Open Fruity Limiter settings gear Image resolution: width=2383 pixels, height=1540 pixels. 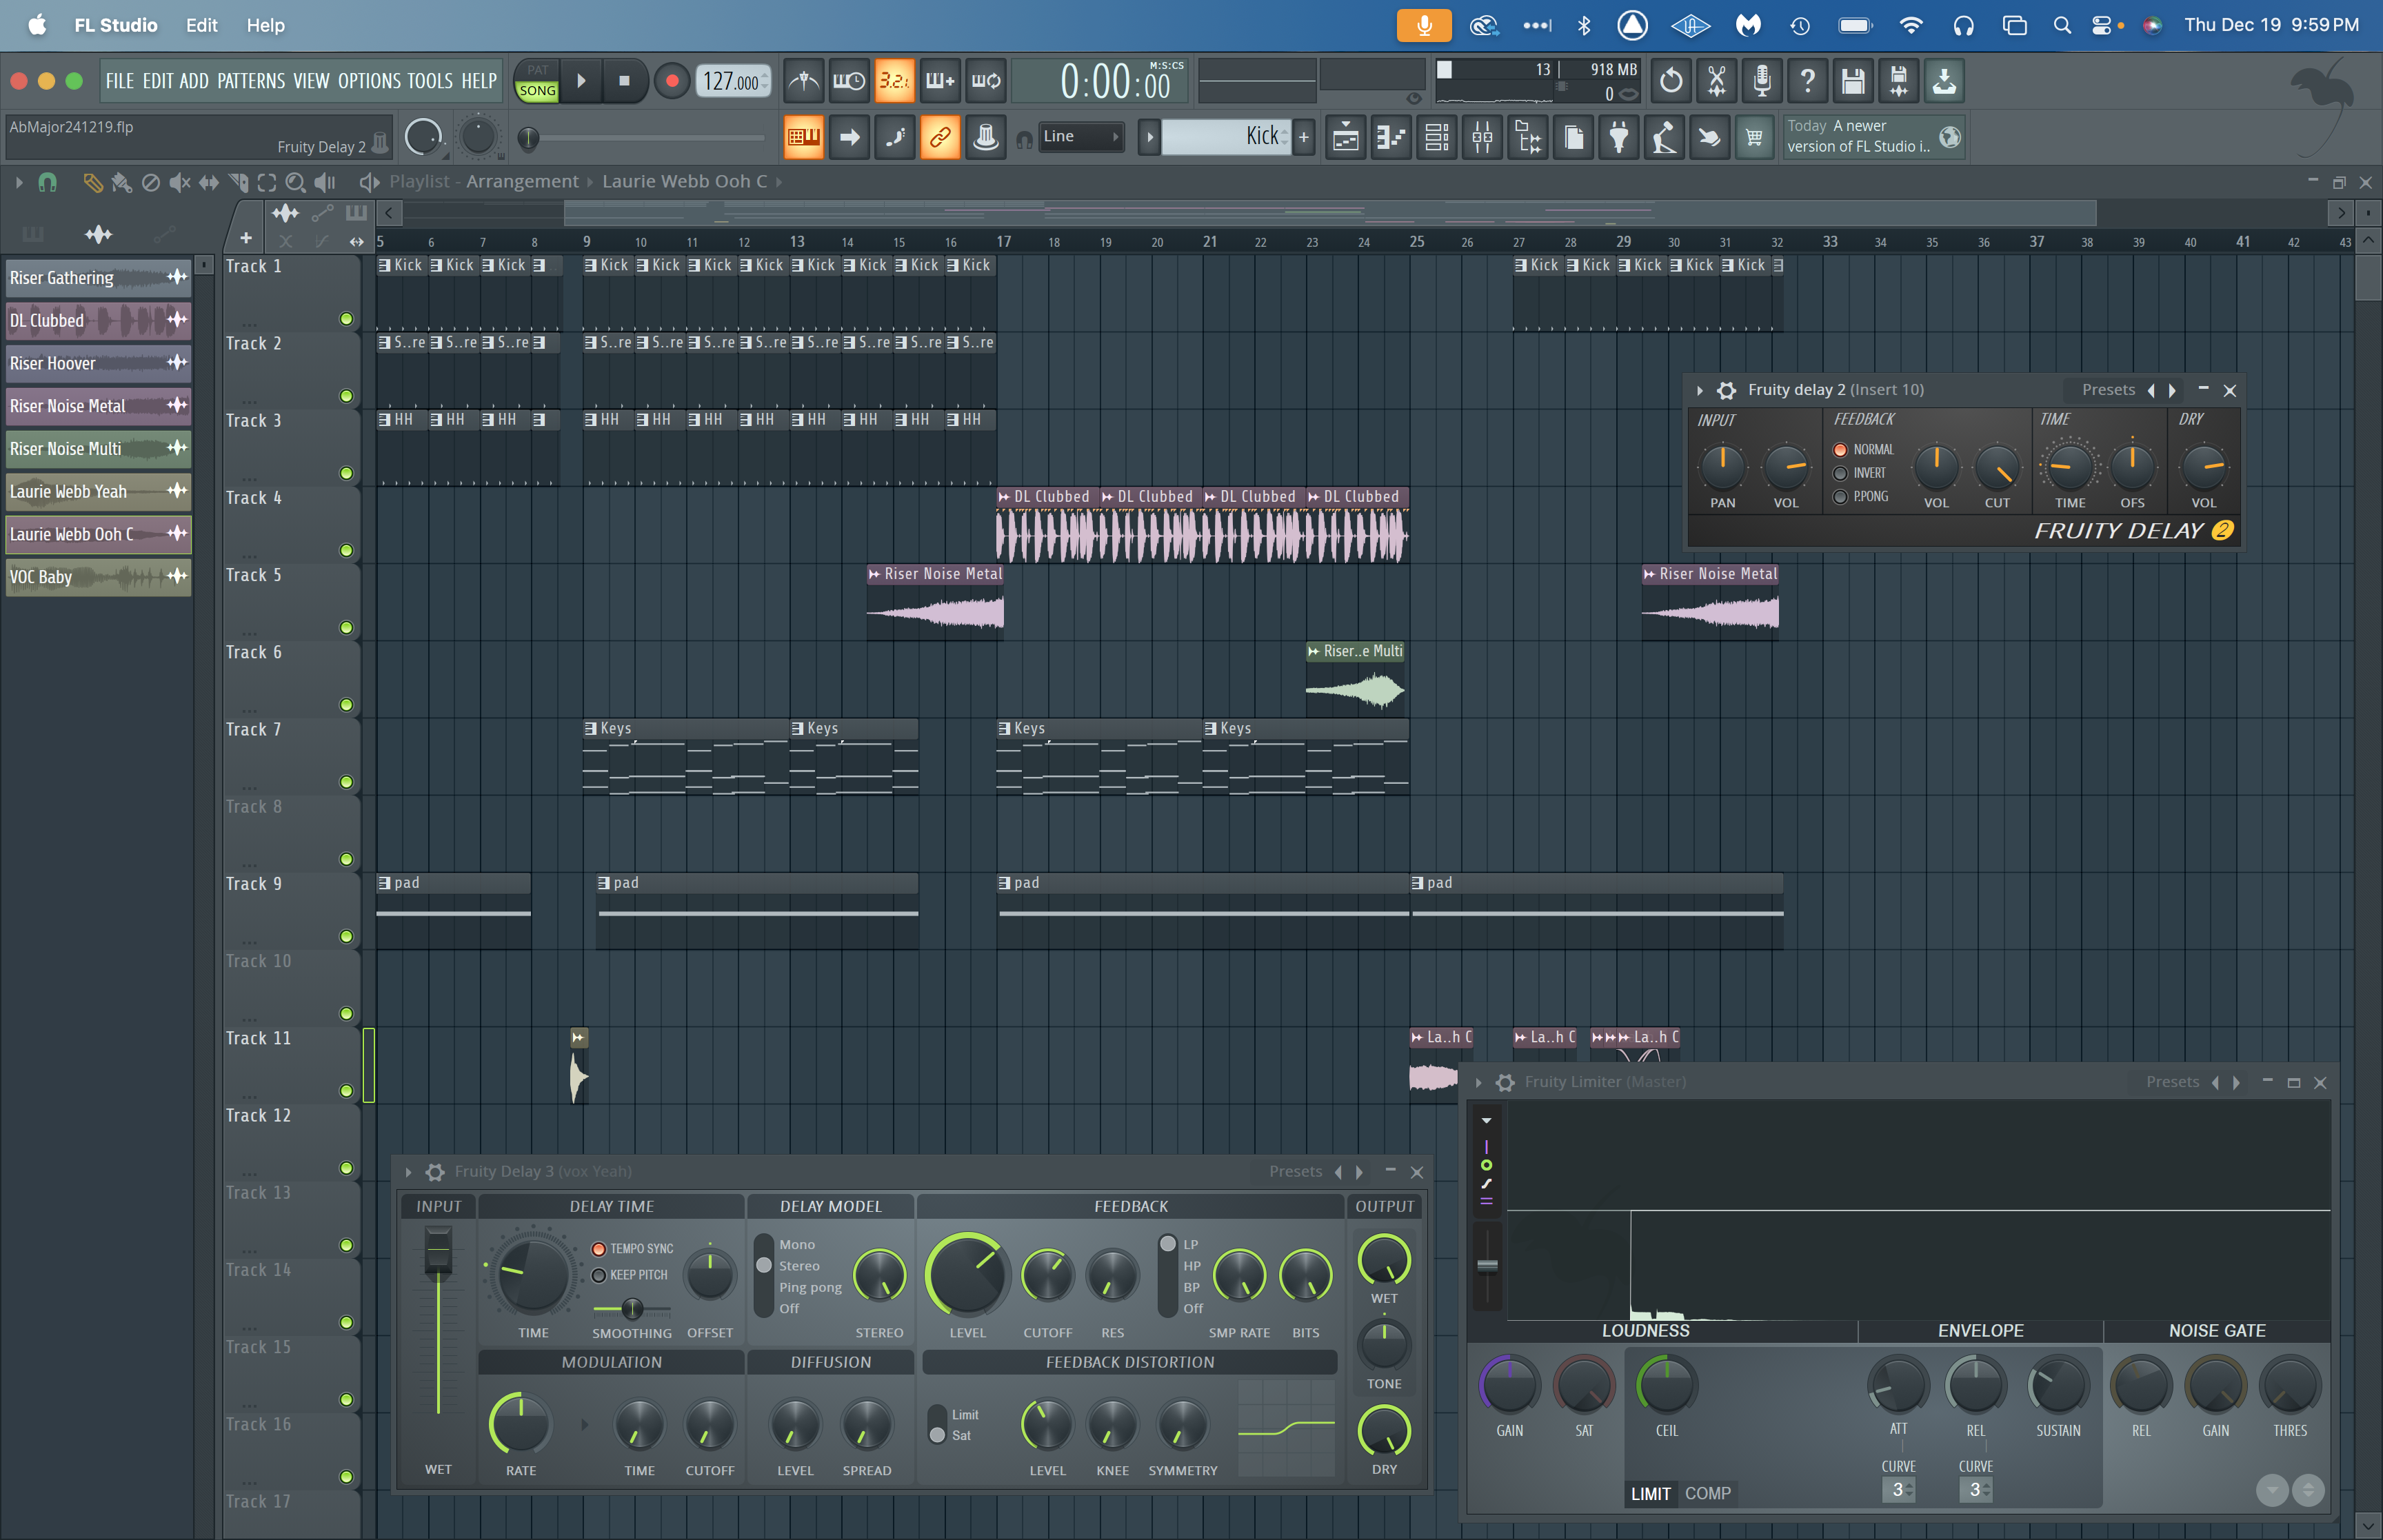(1505, 1082)
